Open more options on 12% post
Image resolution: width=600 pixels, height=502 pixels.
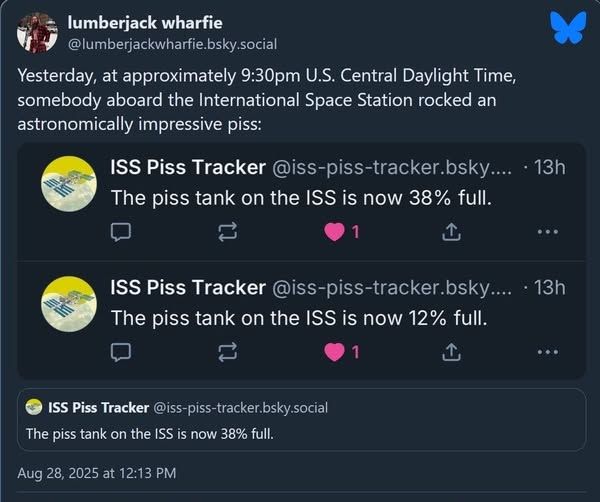pos(547,351)
